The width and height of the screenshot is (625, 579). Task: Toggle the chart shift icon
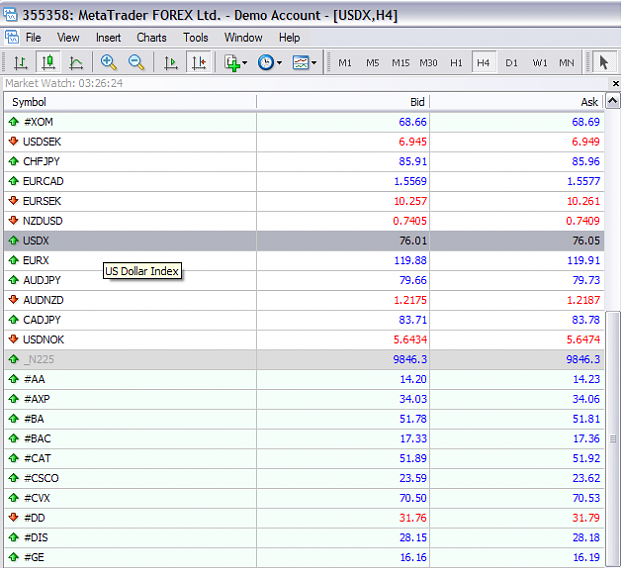point(199,63)
